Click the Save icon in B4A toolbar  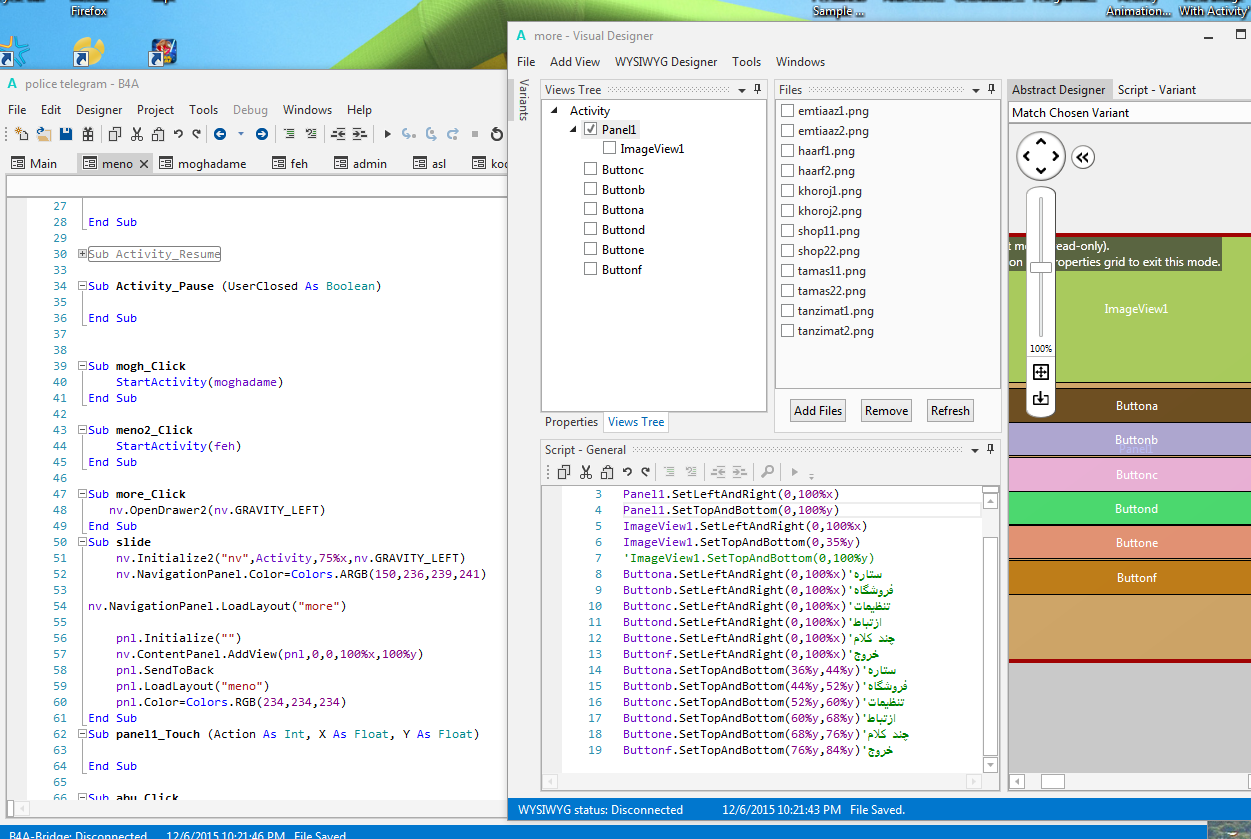coord(66,134)
